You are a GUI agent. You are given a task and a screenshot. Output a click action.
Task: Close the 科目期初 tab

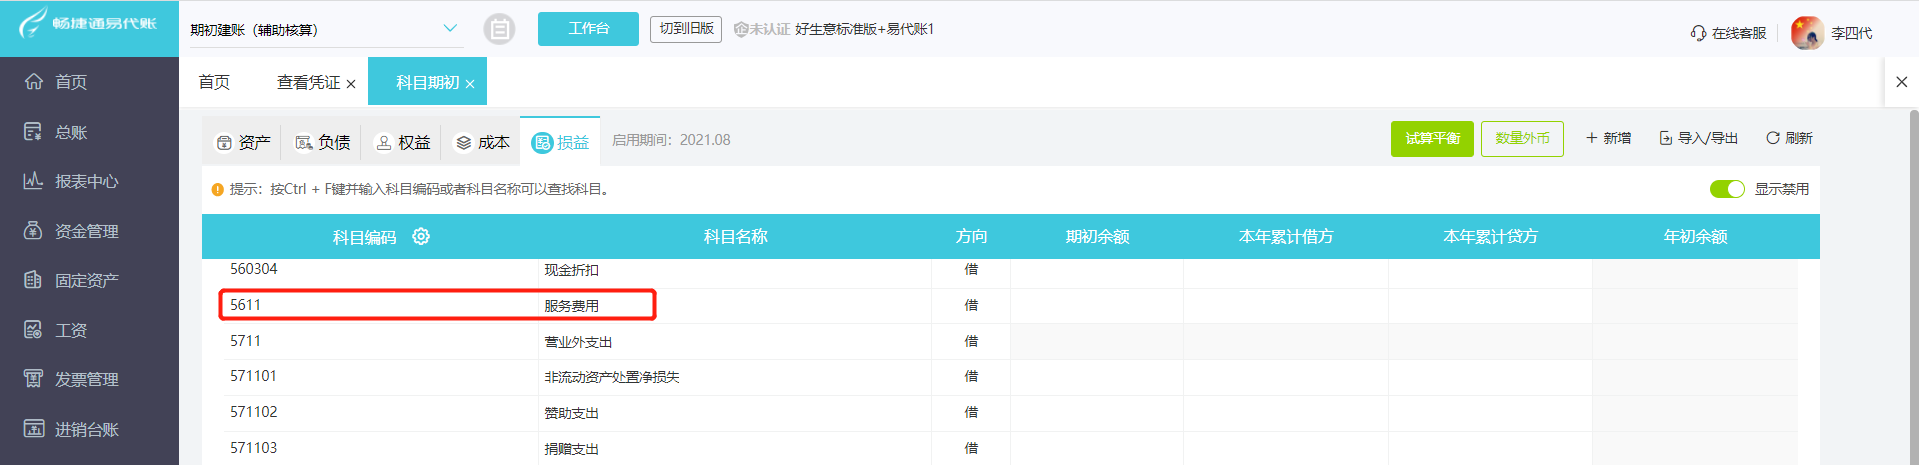click(x=470, y=84)
